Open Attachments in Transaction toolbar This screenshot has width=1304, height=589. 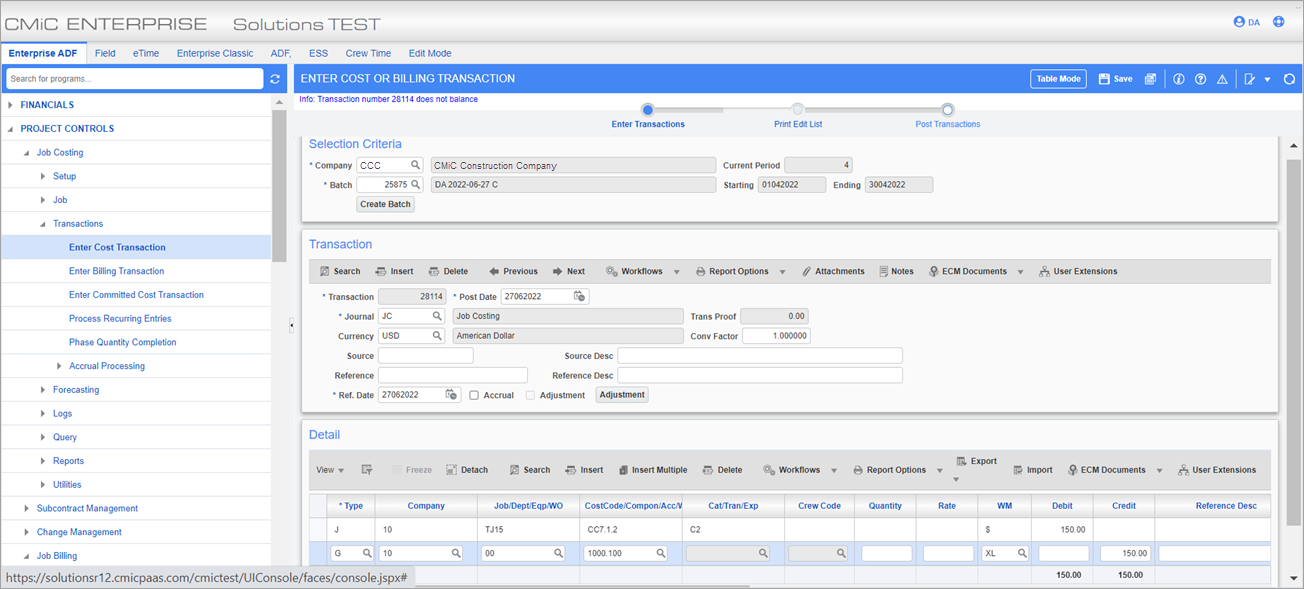point(833,271)
